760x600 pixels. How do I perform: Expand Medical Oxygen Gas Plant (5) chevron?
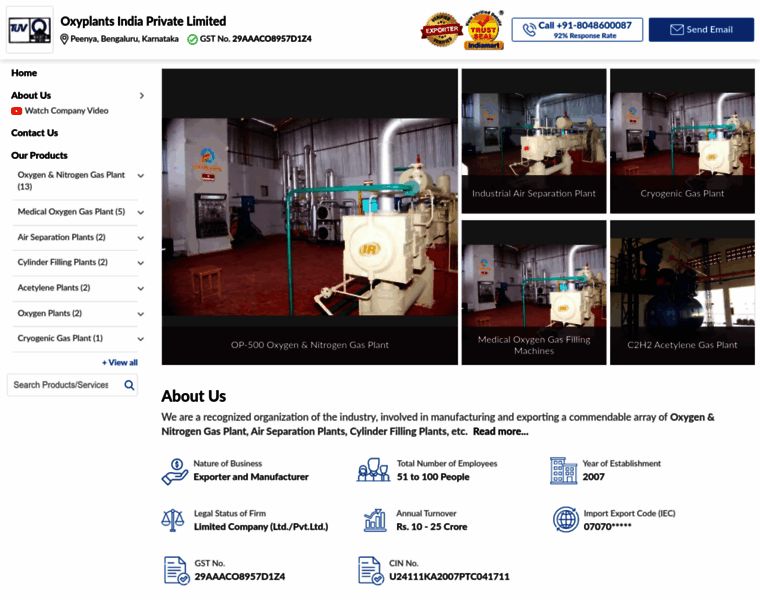(141, 212)
